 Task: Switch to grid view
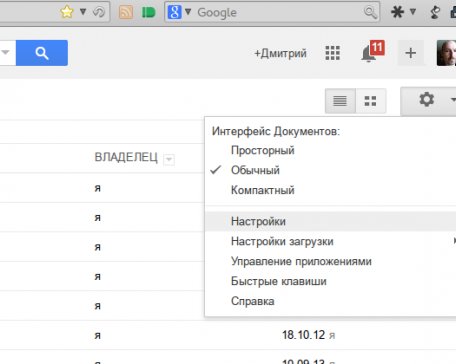click(371, 101)
